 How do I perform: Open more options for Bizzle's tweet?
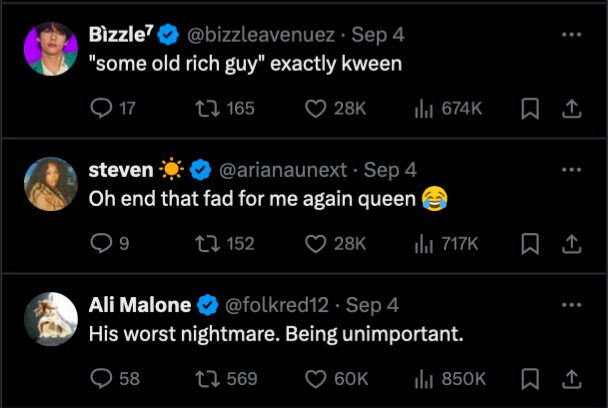pos(572,34)
